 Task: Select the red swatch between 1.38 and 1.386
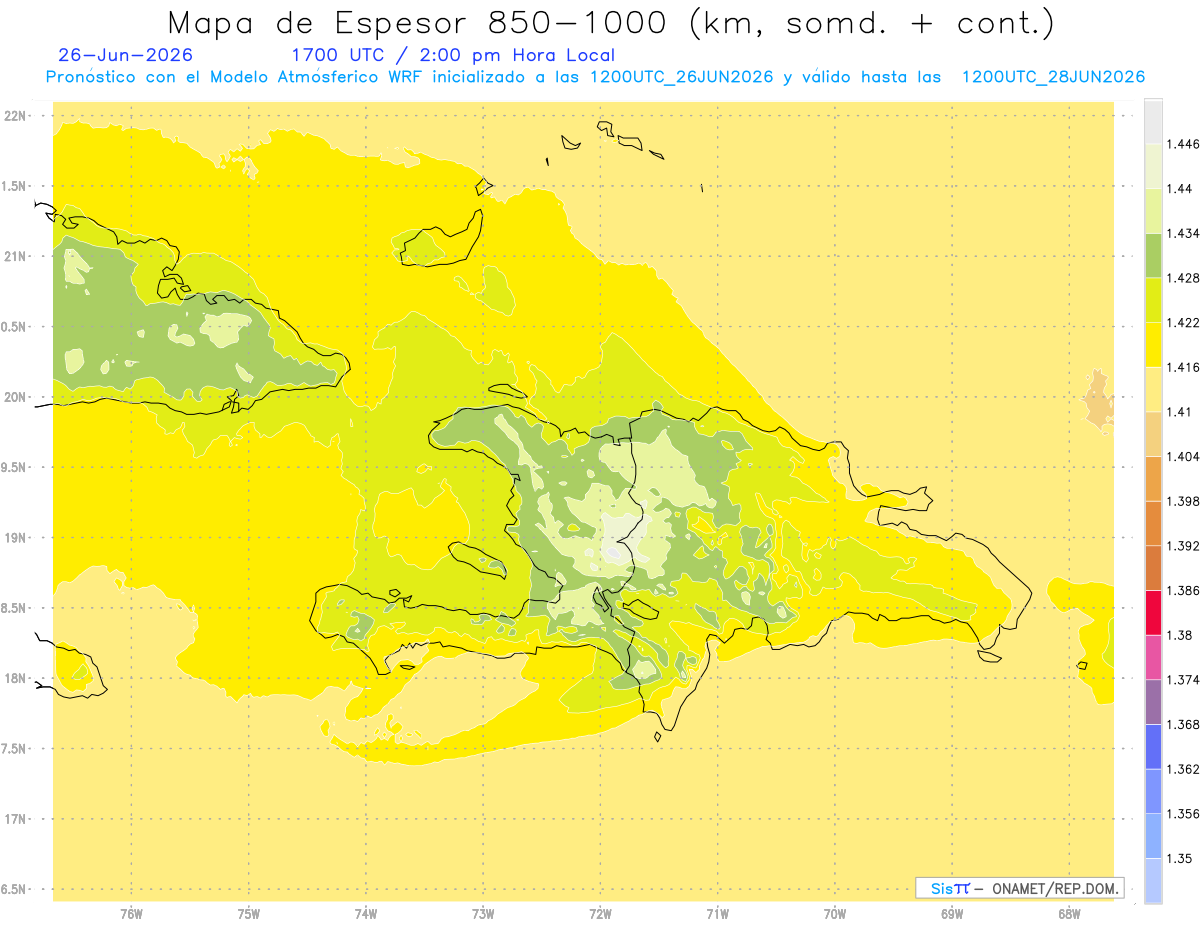(x=1153, y=613)
